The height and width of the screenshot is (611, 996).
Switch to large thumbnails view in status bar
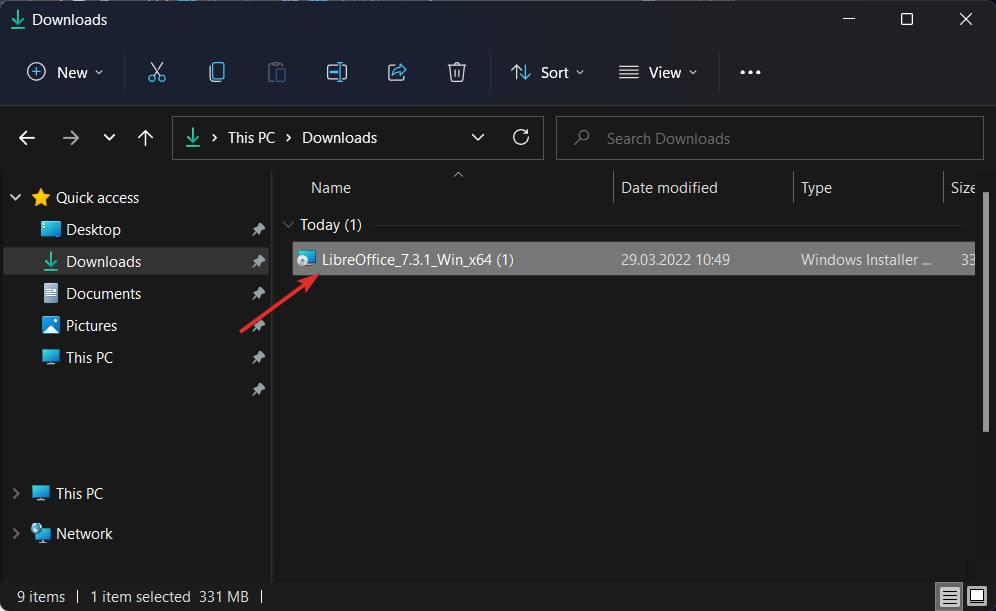point(975,596)
